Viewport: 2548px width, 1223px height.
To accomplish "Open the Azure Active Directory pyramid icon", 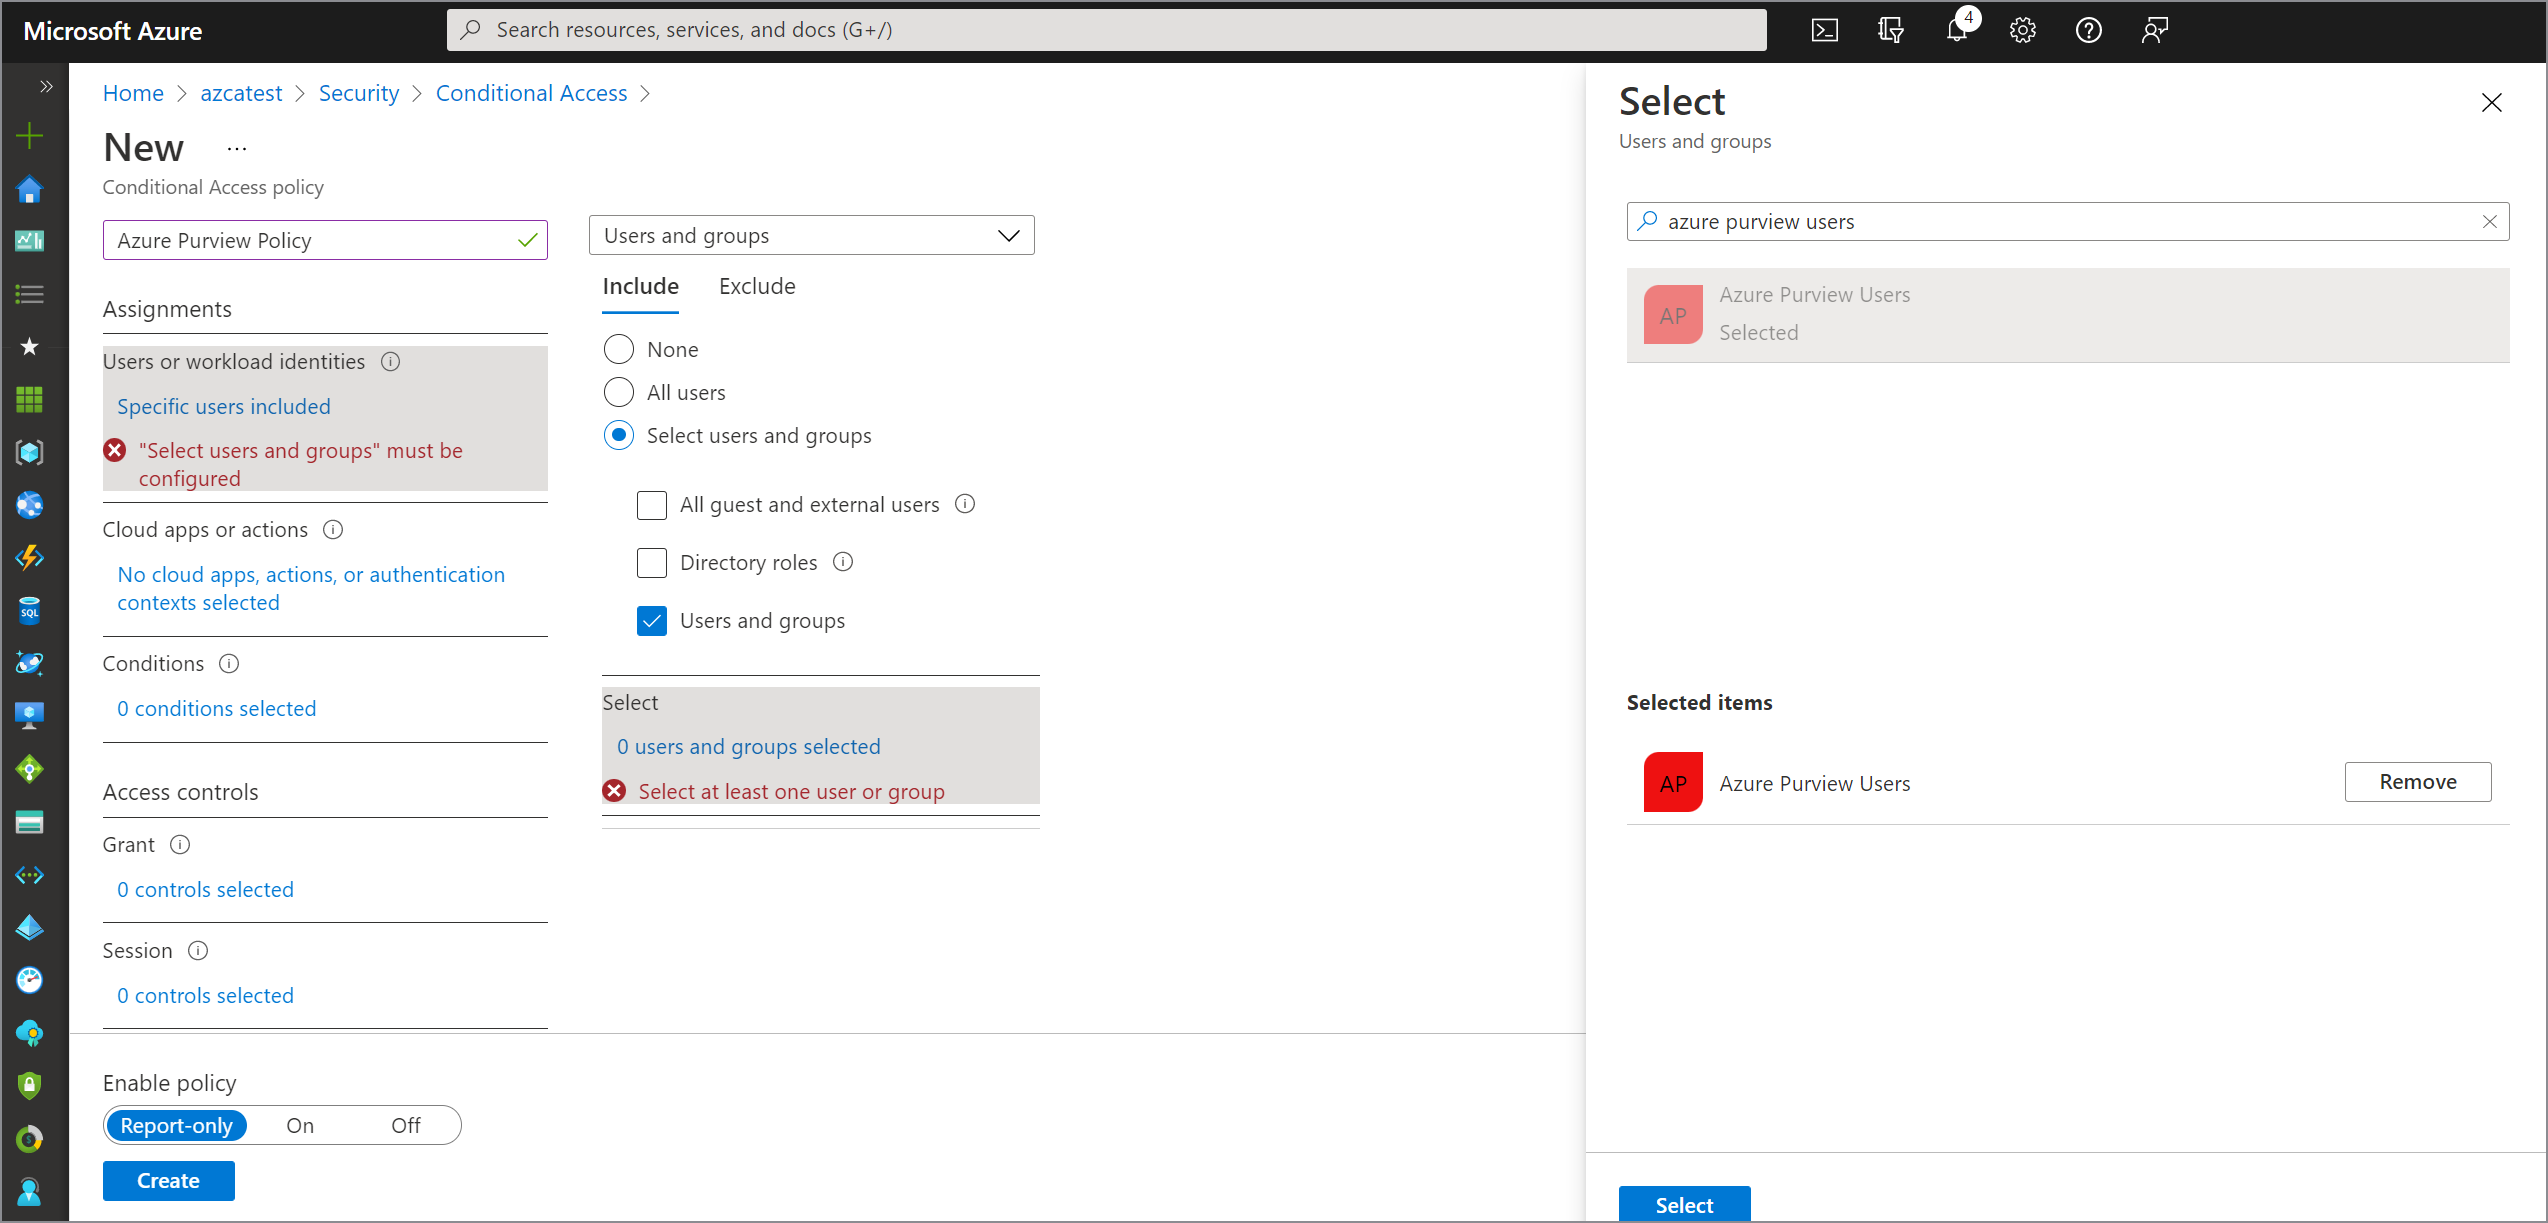I will (x=30, y=927).
